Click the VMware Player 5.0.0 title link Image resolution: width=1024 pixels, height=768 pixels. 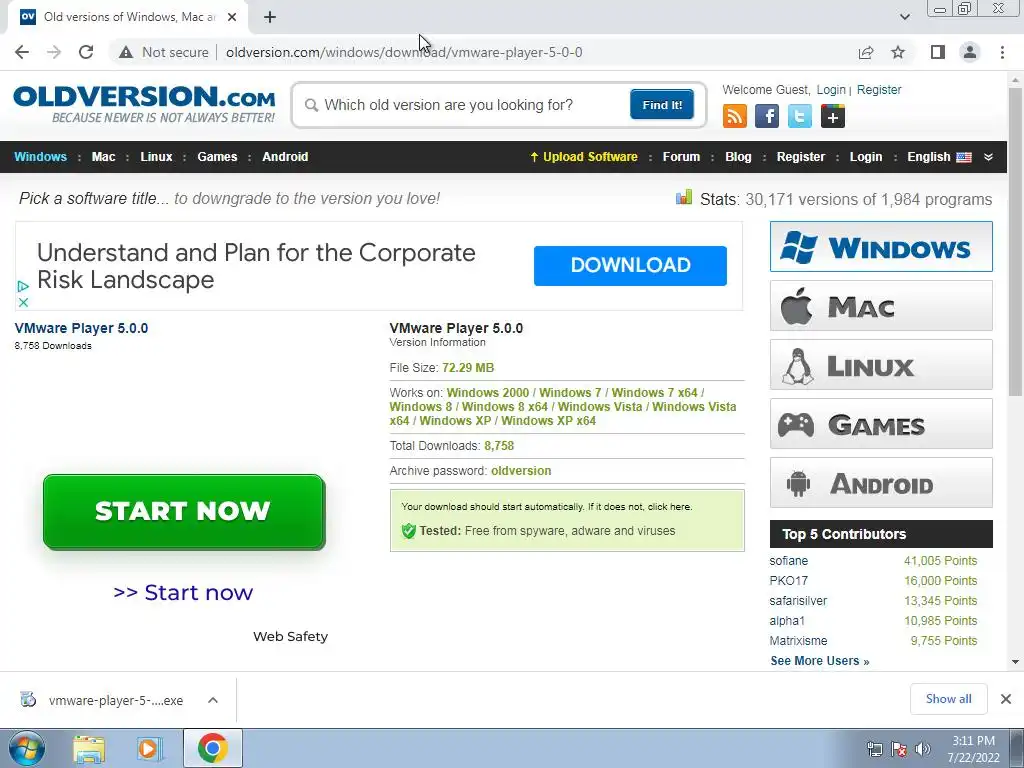pyautogui.click(x=82, y=328)
